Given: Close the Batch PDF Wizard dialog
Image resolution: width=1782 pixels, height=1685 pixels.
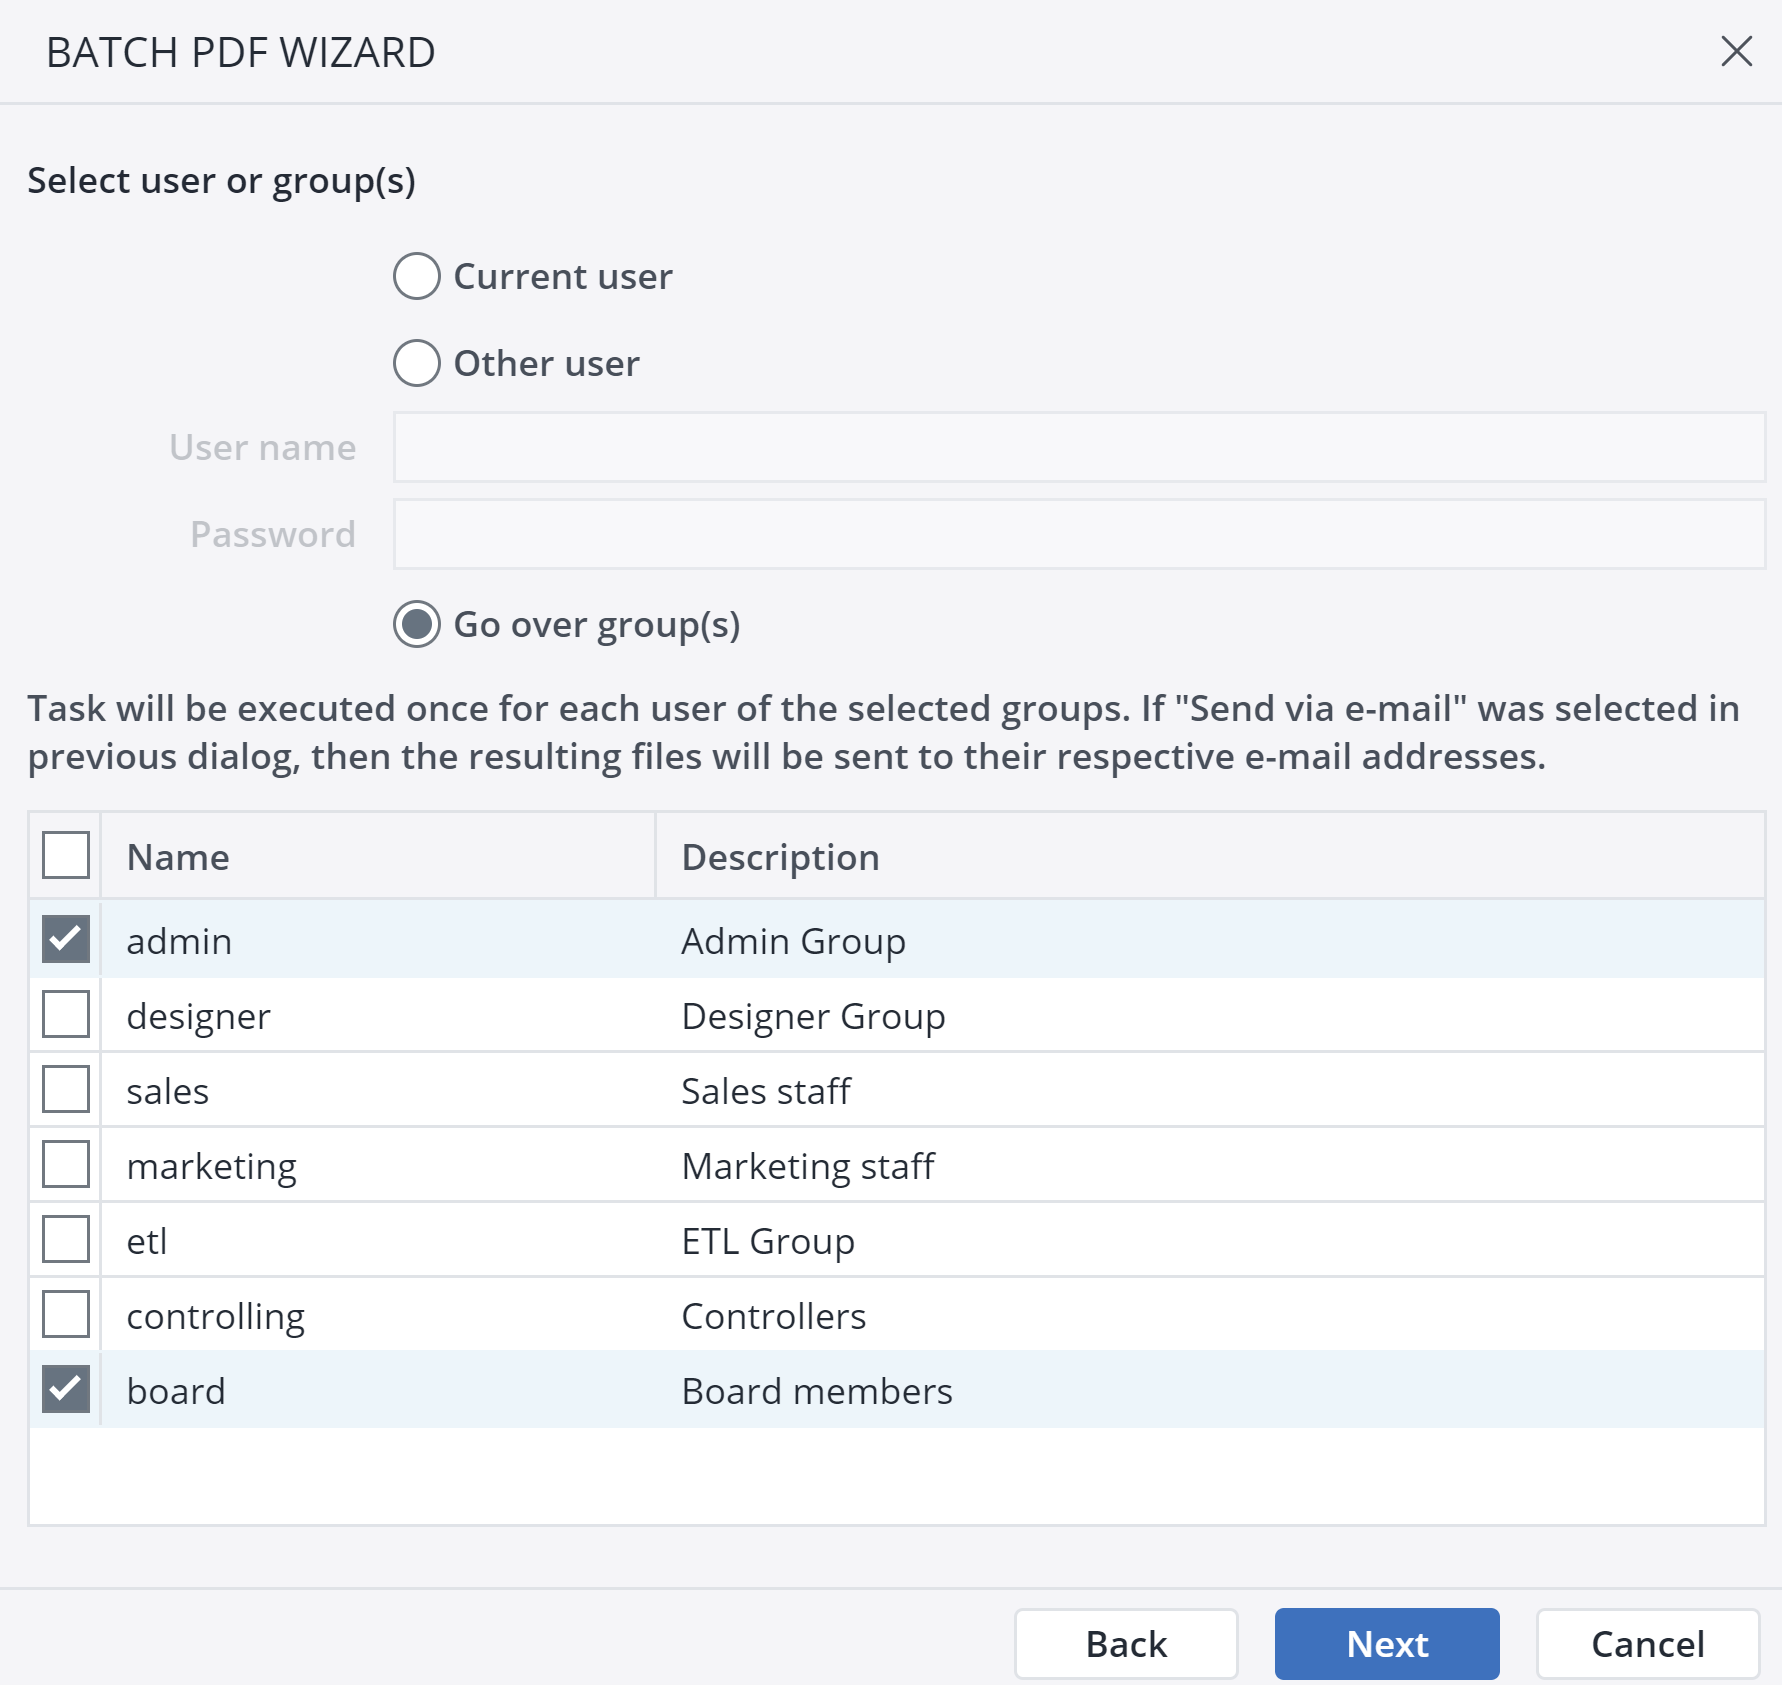Looking at the screenshot, I should coord(1736,51).
